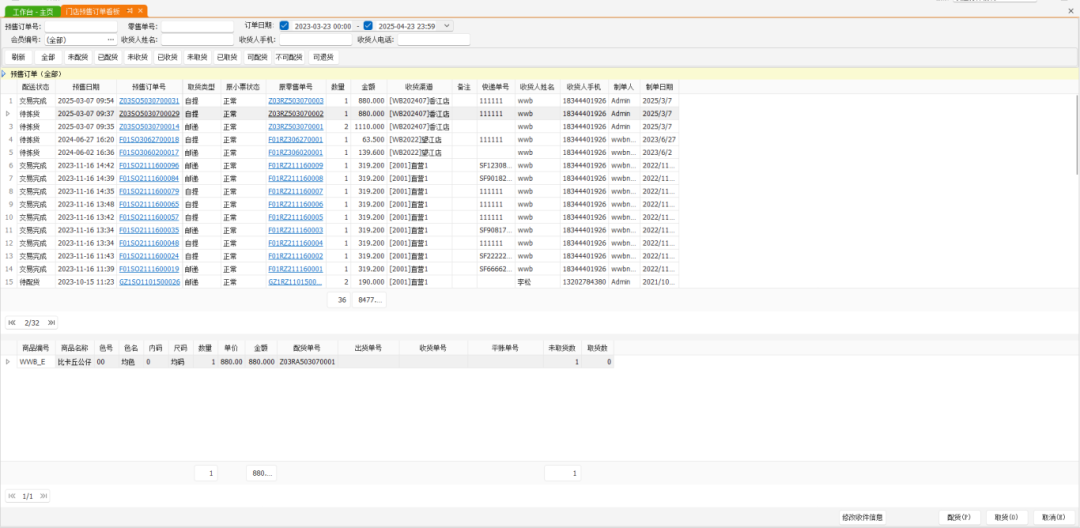The image size is (1080, 528).
Task: Click row indicator arrow beside WWB_E item
Action: [x=8, y=361]
